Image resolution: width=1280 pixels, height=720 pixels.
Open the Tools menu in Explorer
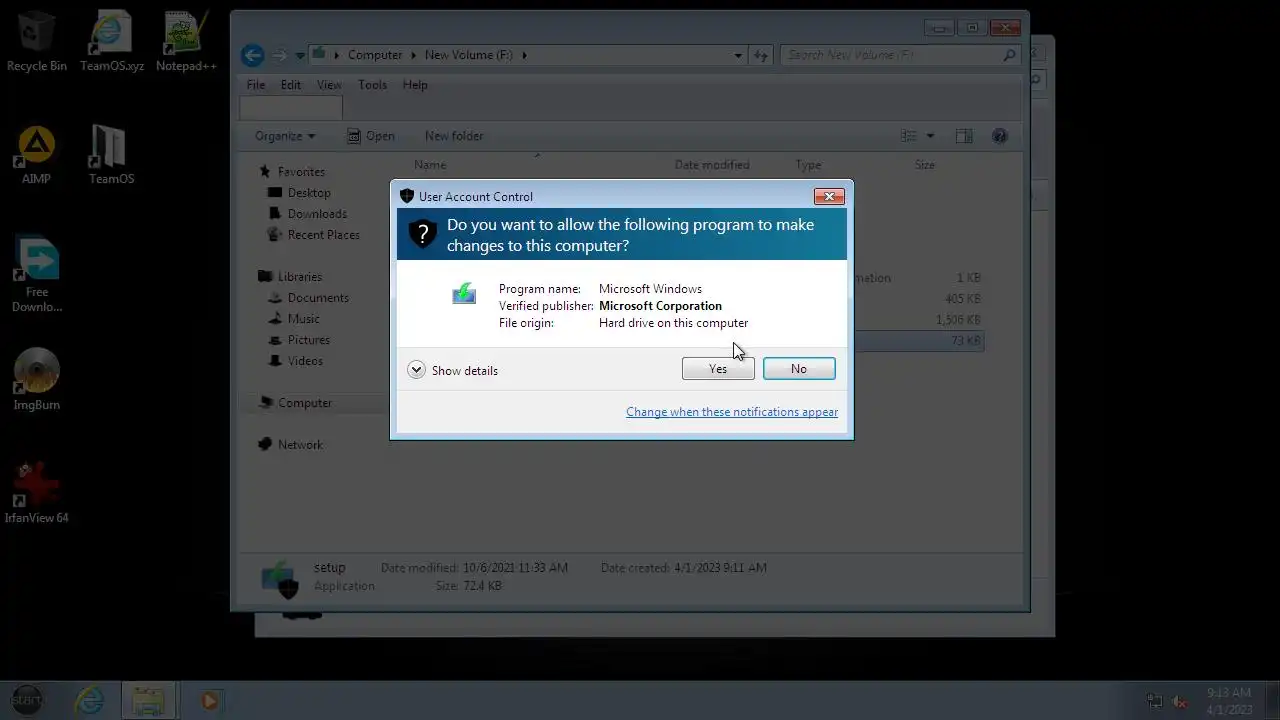(x=372, y=85)
